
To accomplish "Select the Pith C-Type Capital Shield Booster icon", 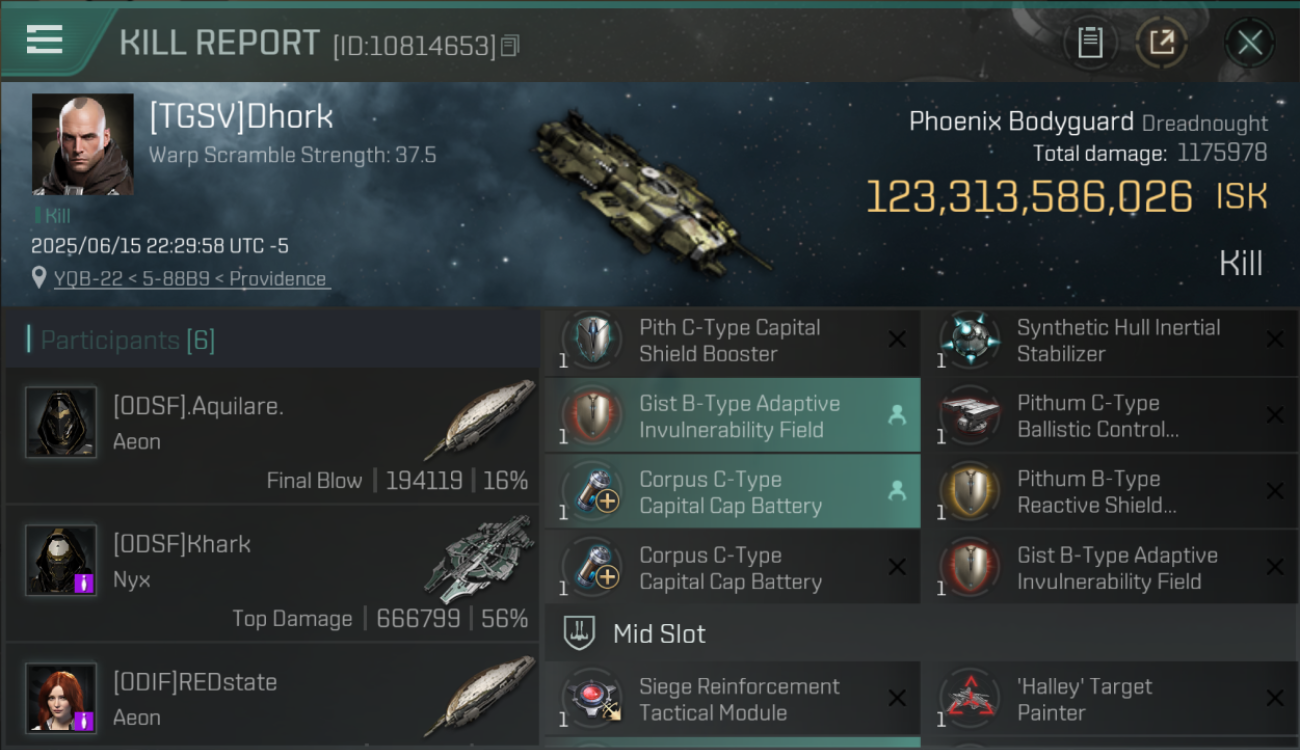I will [x=592, y=341].
